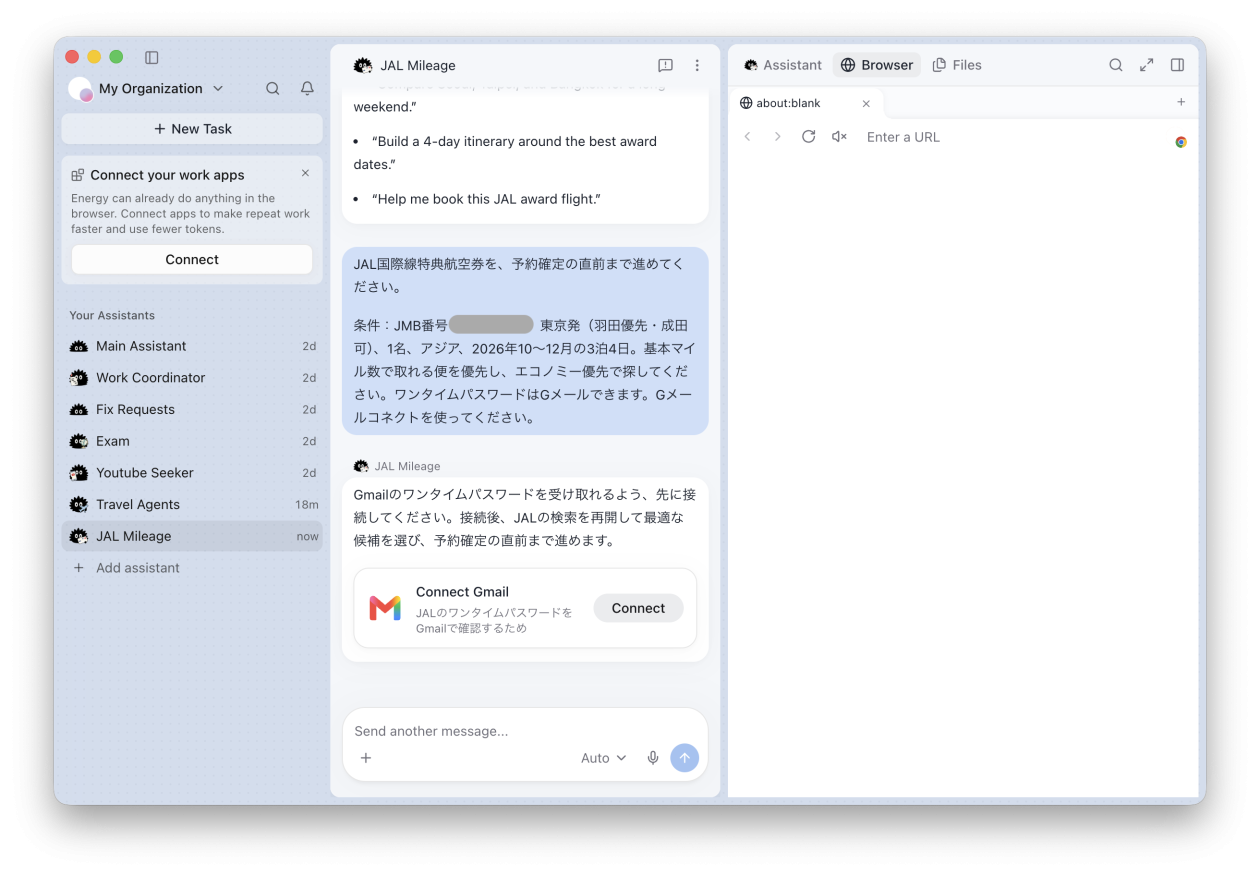Image resolution: width=1260 pixels, height=876 pixels.
Task: Open a new browser tab
Action: [x=1181, y=102]
